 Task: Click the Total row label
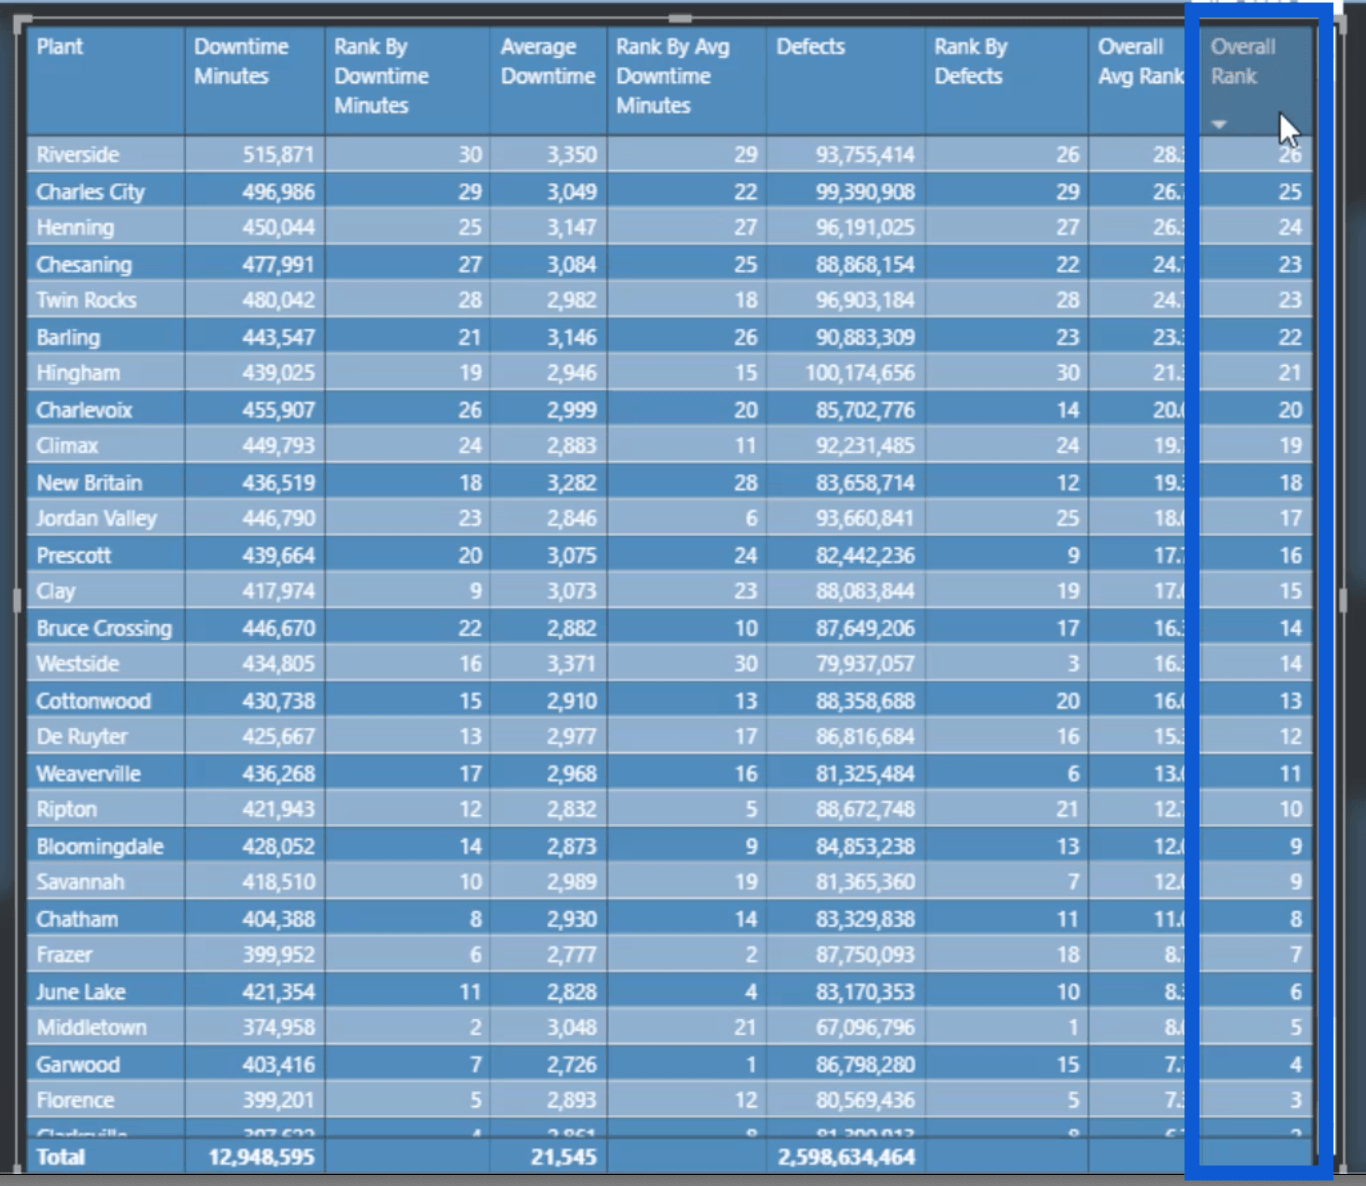(x=61, y=1157)
